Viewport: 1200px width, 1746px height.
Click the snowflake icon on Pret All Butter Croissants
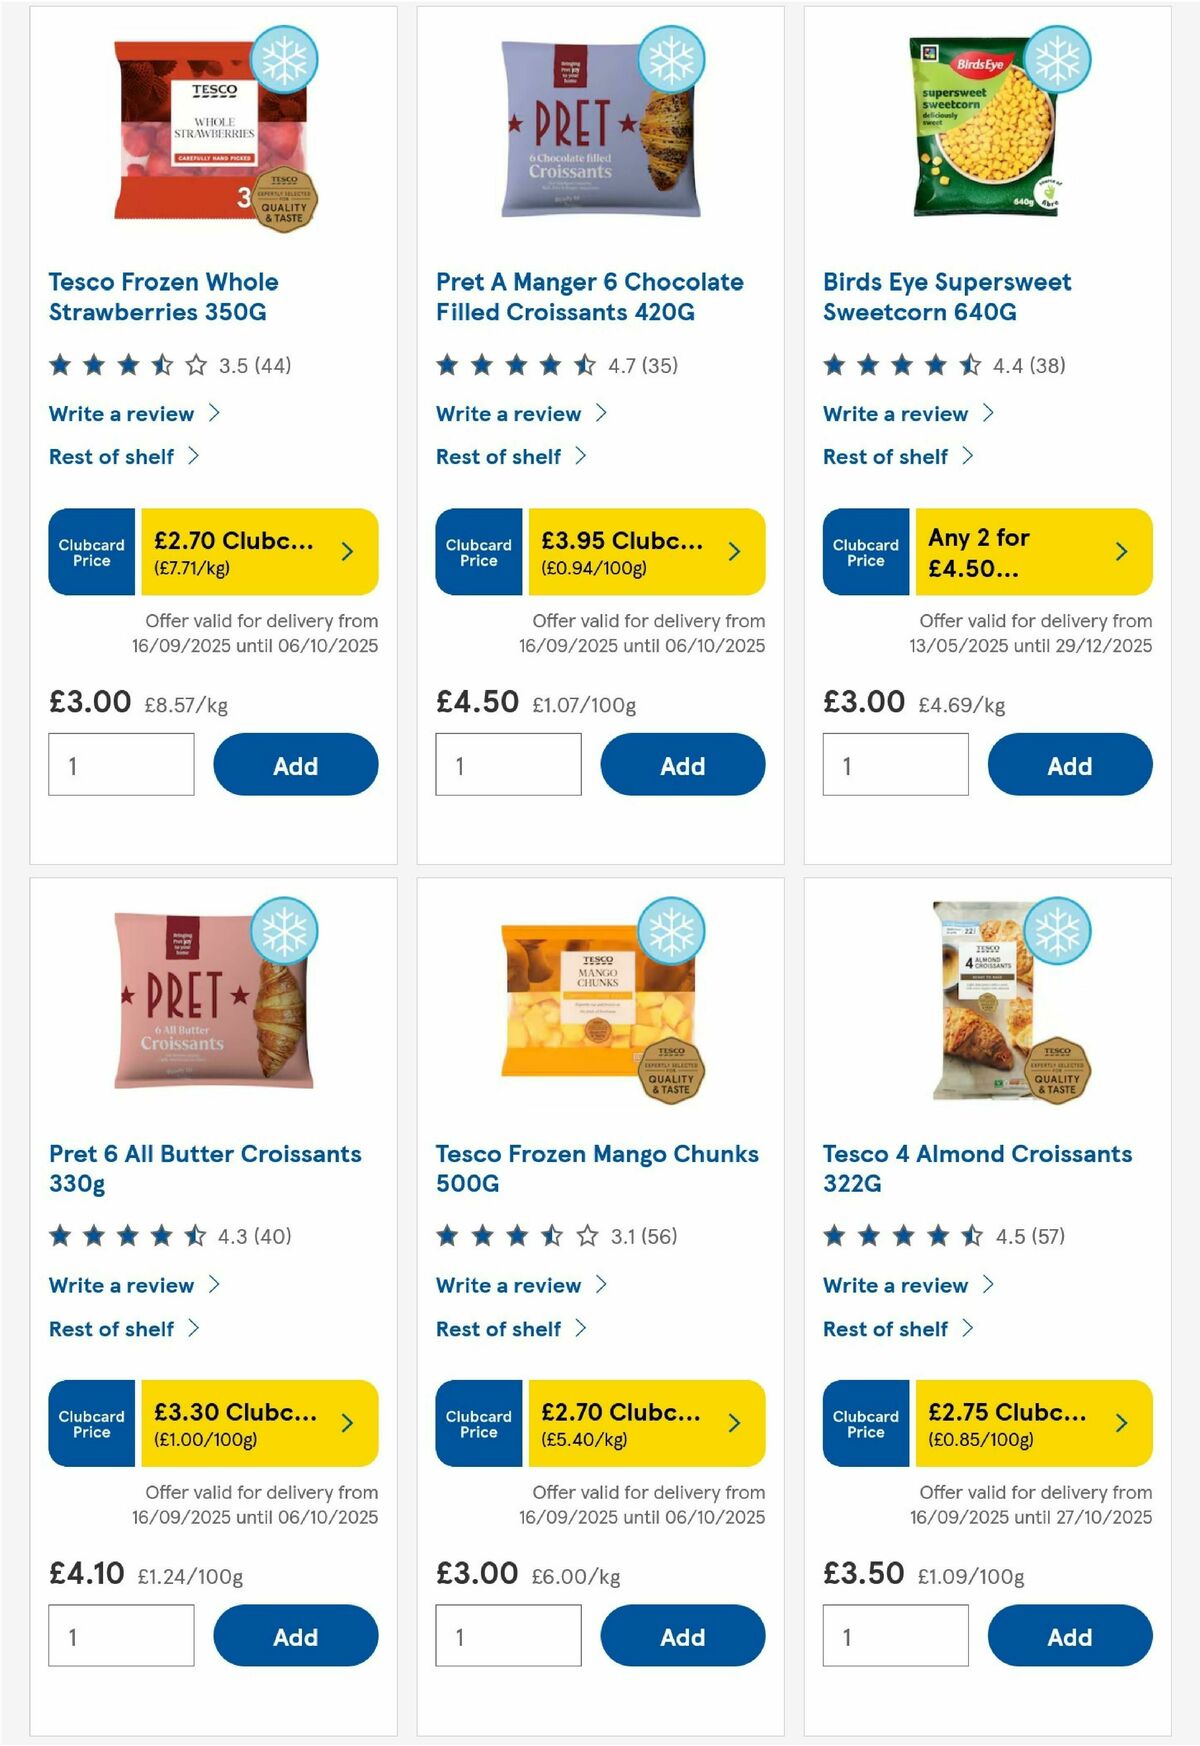click(x=283, y=930)
